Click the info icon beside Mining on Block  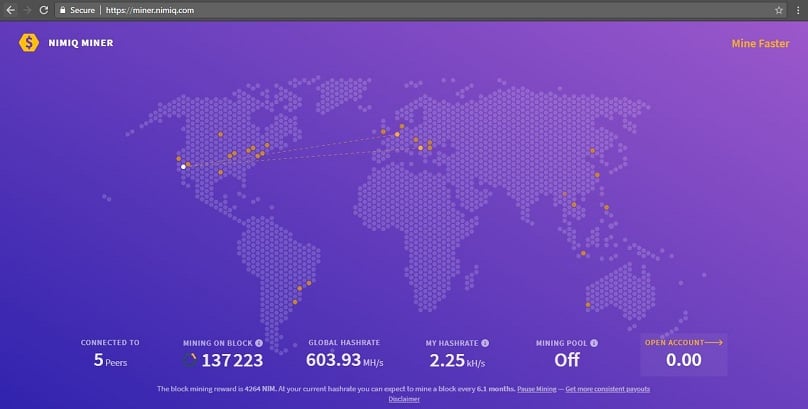click(x=259, y=343)
